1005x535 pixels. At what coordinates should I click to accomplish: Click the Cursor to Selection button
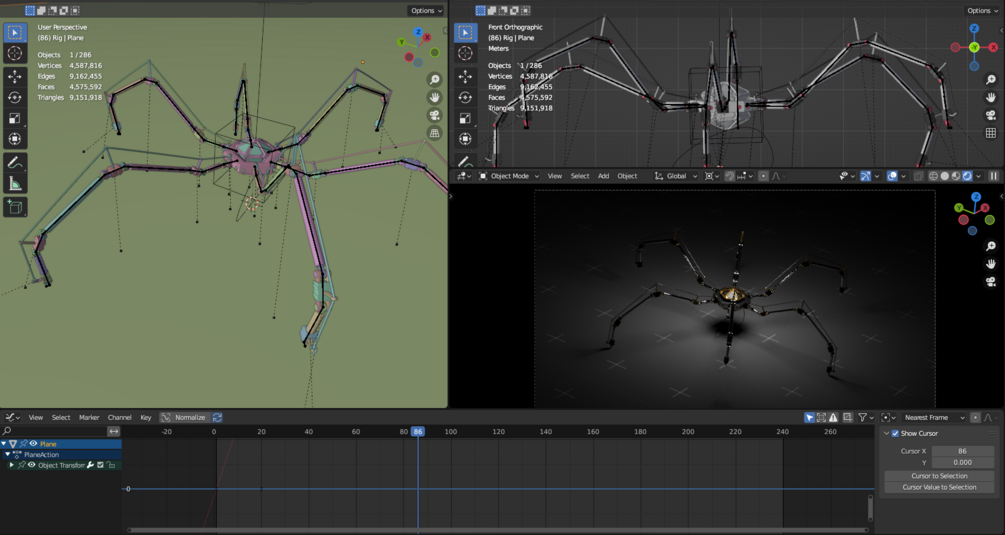point(939,476)
